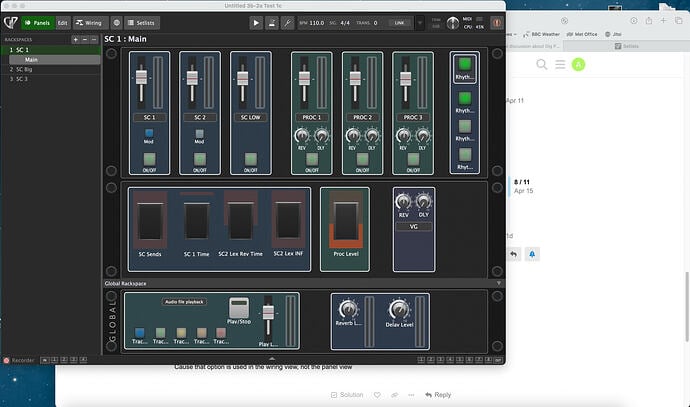Image resolution: width=690 pixels, height=407 pixels.
Task: Click the global trim knob near MIDI indicator
Action: tap(452, 23)
